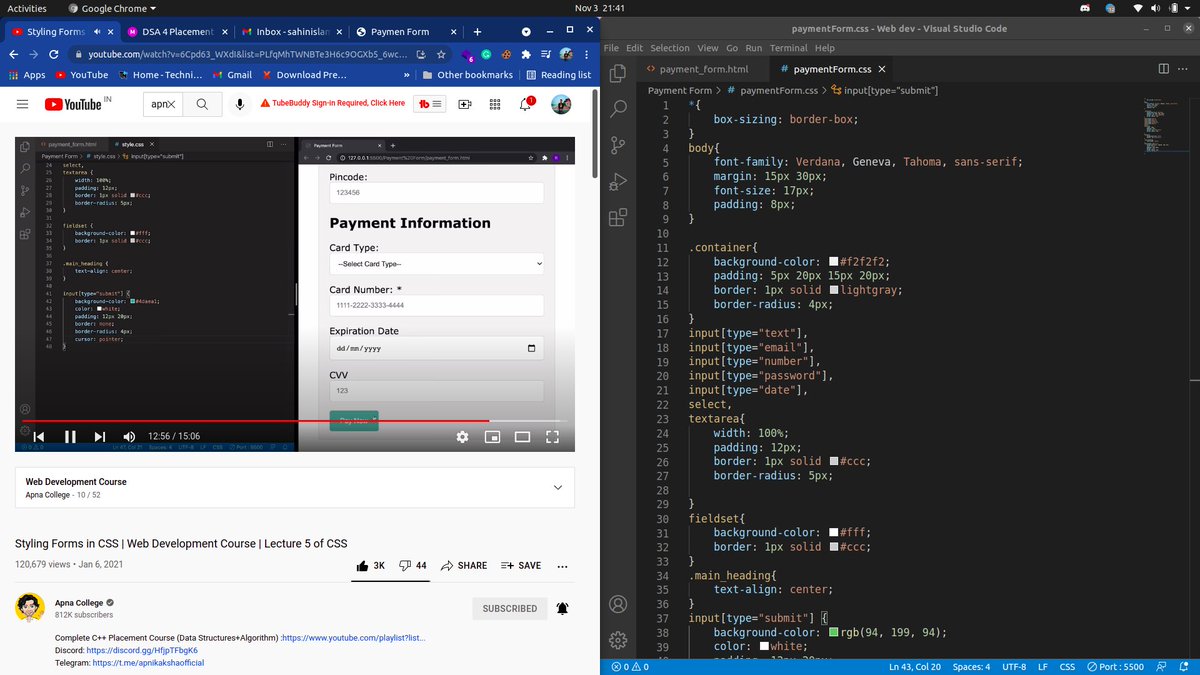The image size is (1200, 675).
Task: Click input[type="submit"] breadcrumb symbol
Action: click(x=885, y=90)
